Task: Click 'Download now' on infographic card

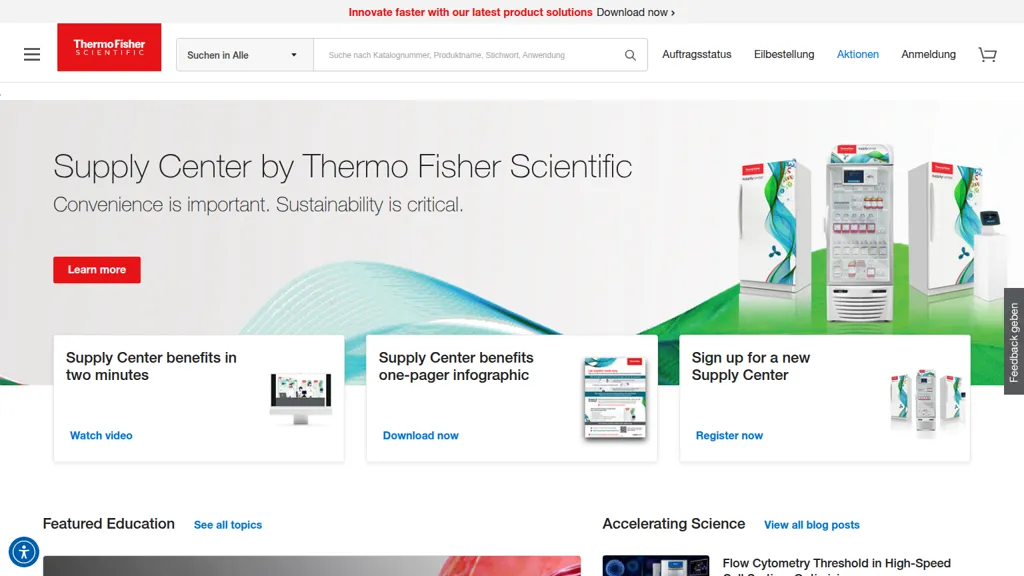Action: coord(421,436)
